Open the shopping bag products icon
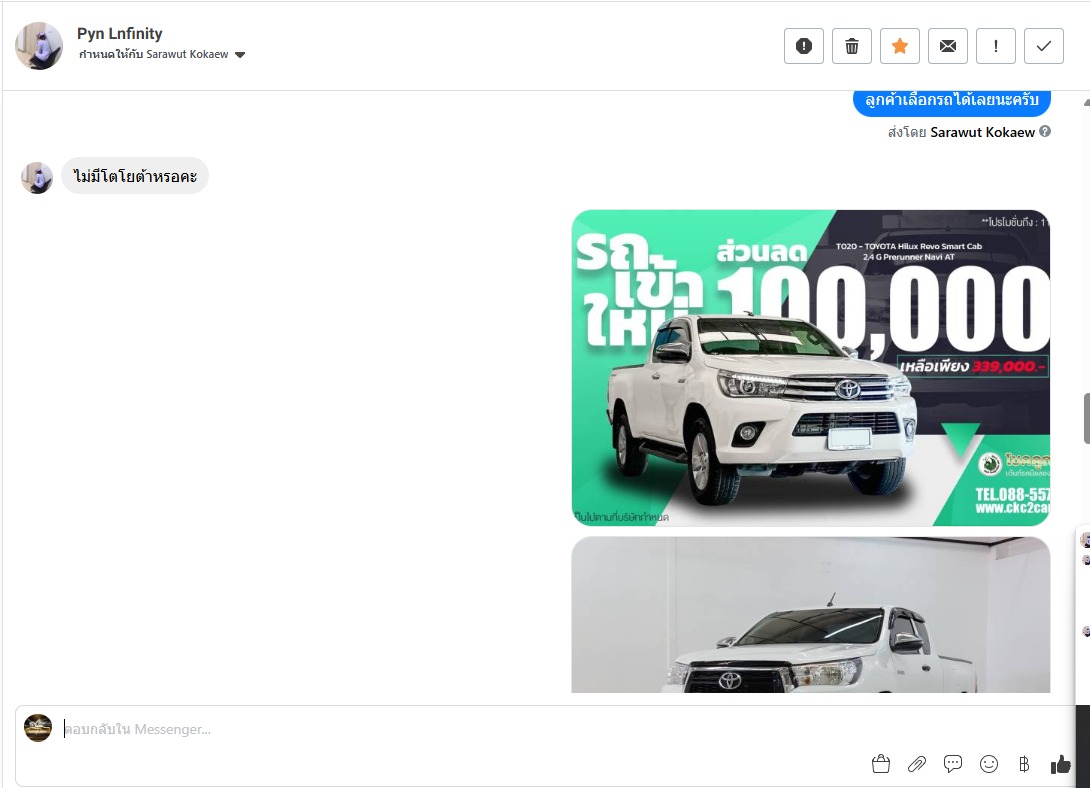This screenshot has width=1090, height=788. [x=881, y=764]
